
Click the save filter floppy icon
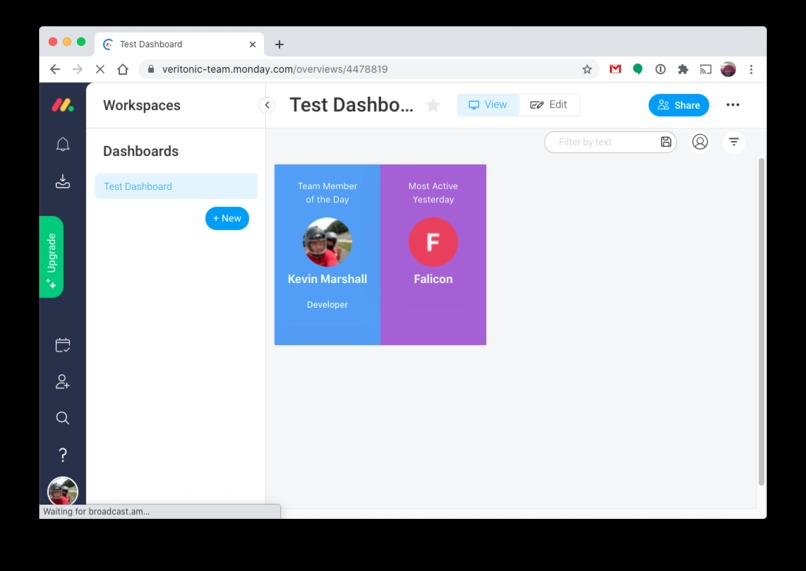(666, 142)
